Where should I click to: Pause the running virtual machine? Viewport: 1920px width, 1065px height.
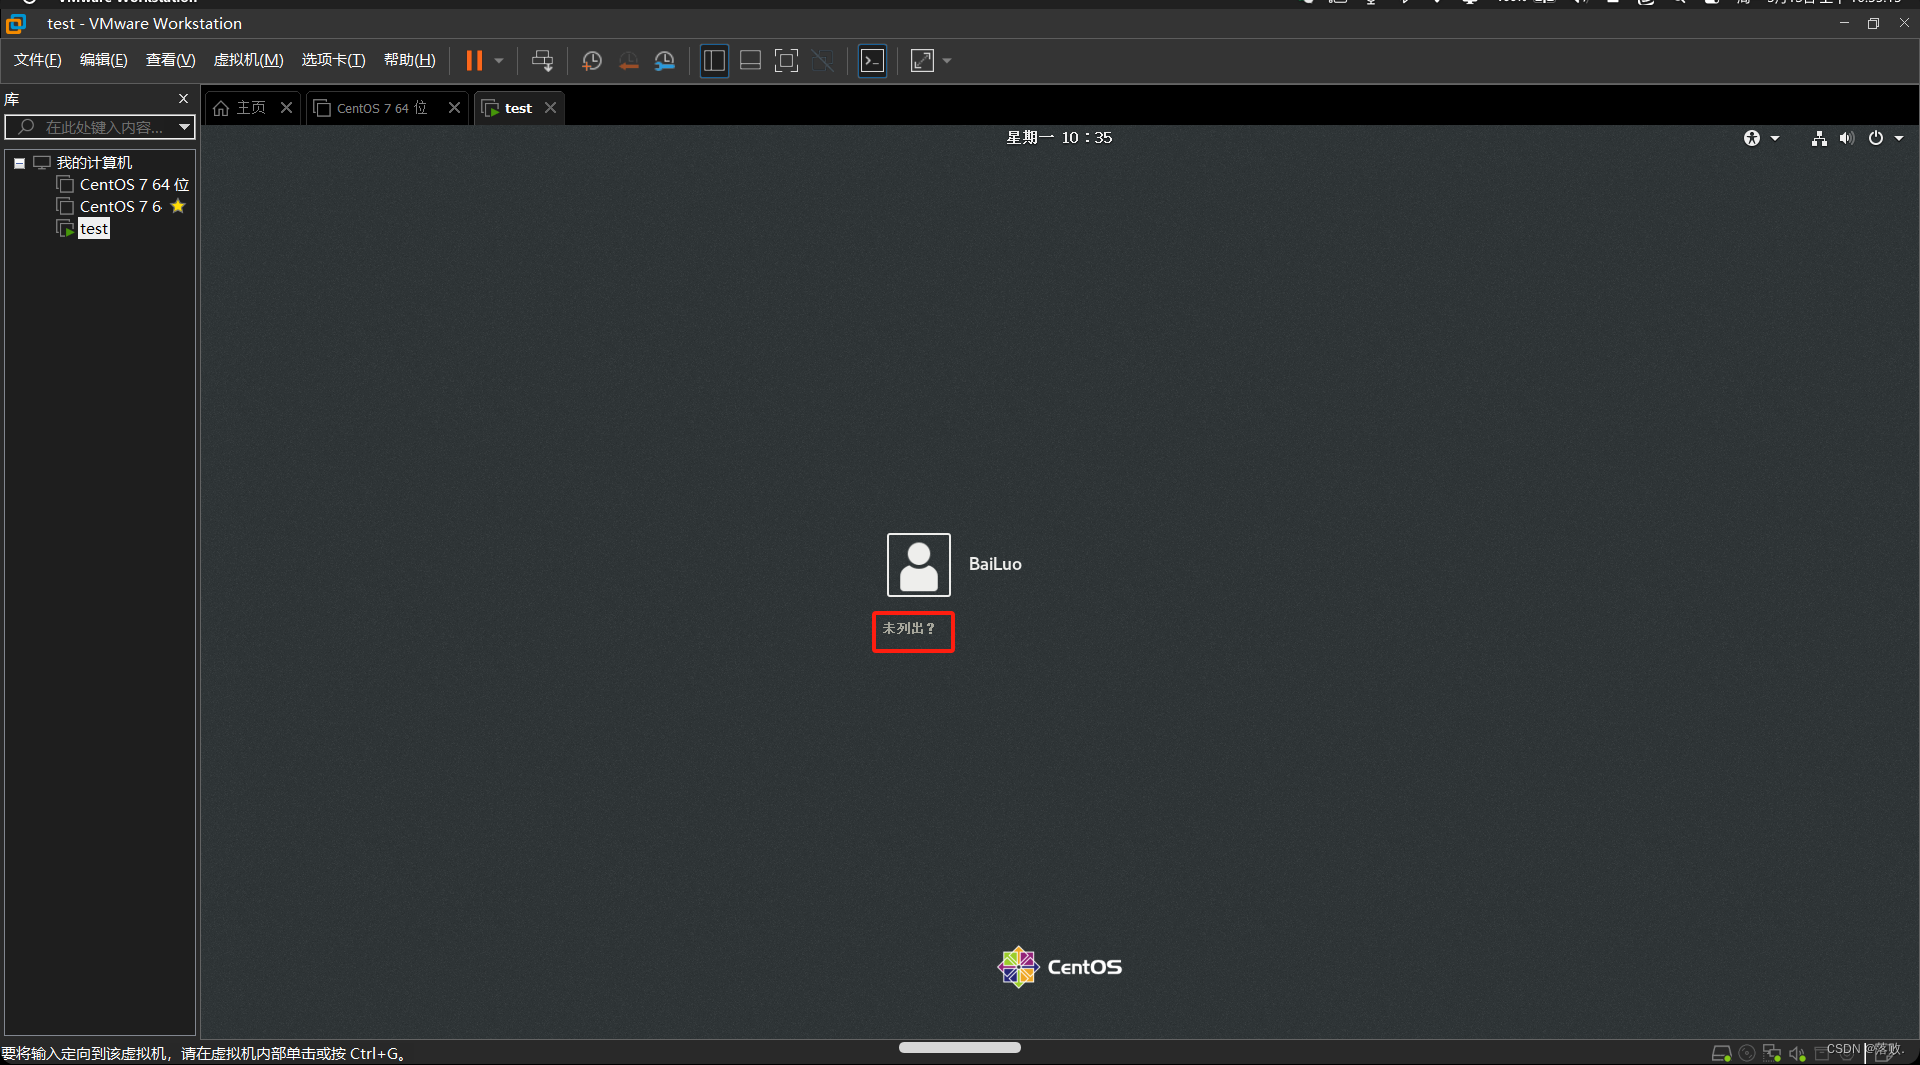[474, 61]
